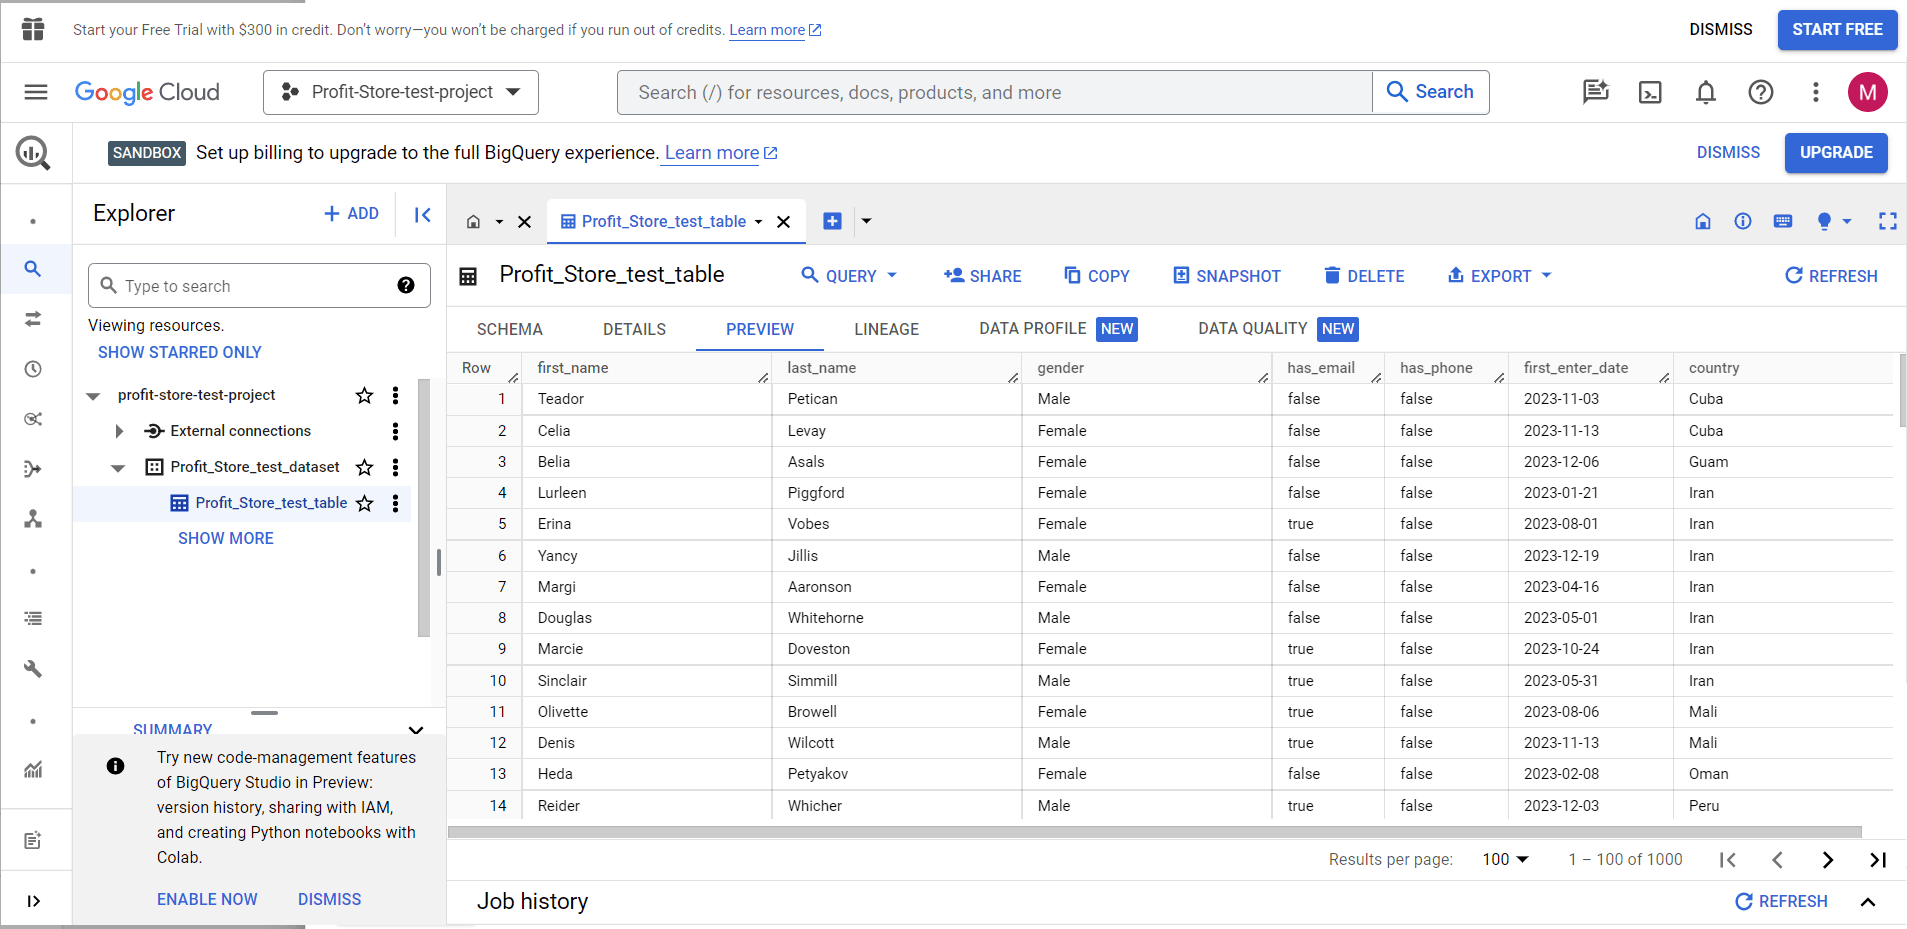Go to the last page of results
This screenshot has height=929, width=1907.
[x=1878, y=860]
